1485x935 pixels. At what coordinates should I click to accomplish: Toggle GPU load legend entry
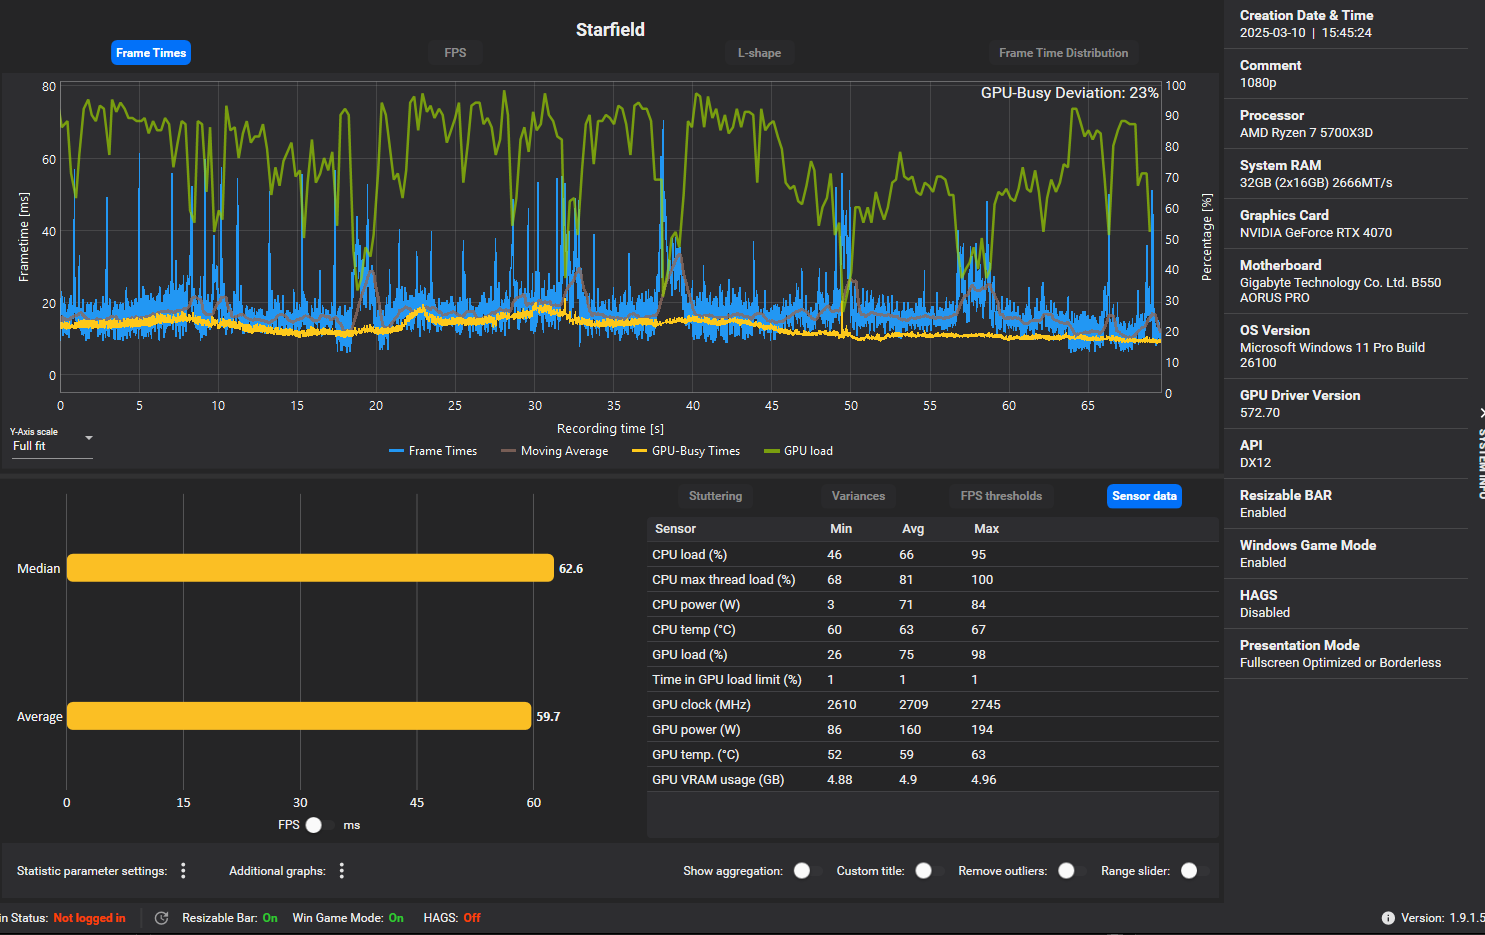[798, 451]
